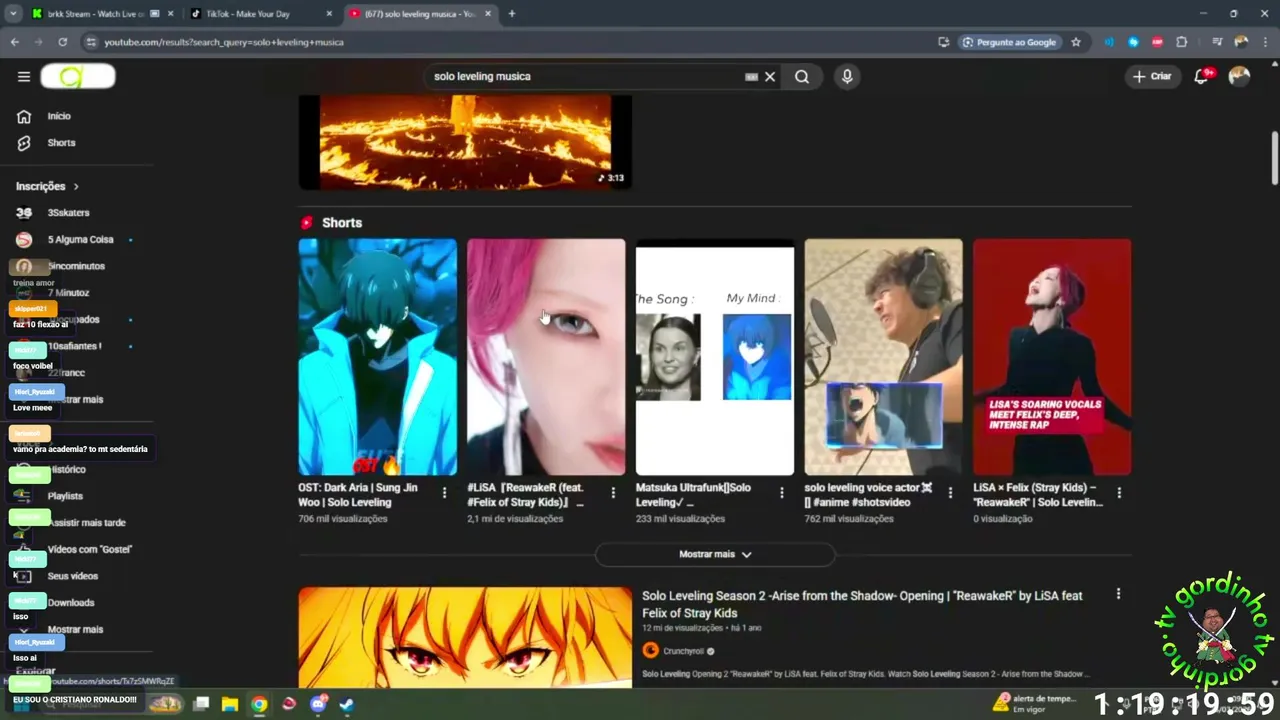Open the weather alert in the taskbar
The image size is (1280, 720).
coord(1034,703)
